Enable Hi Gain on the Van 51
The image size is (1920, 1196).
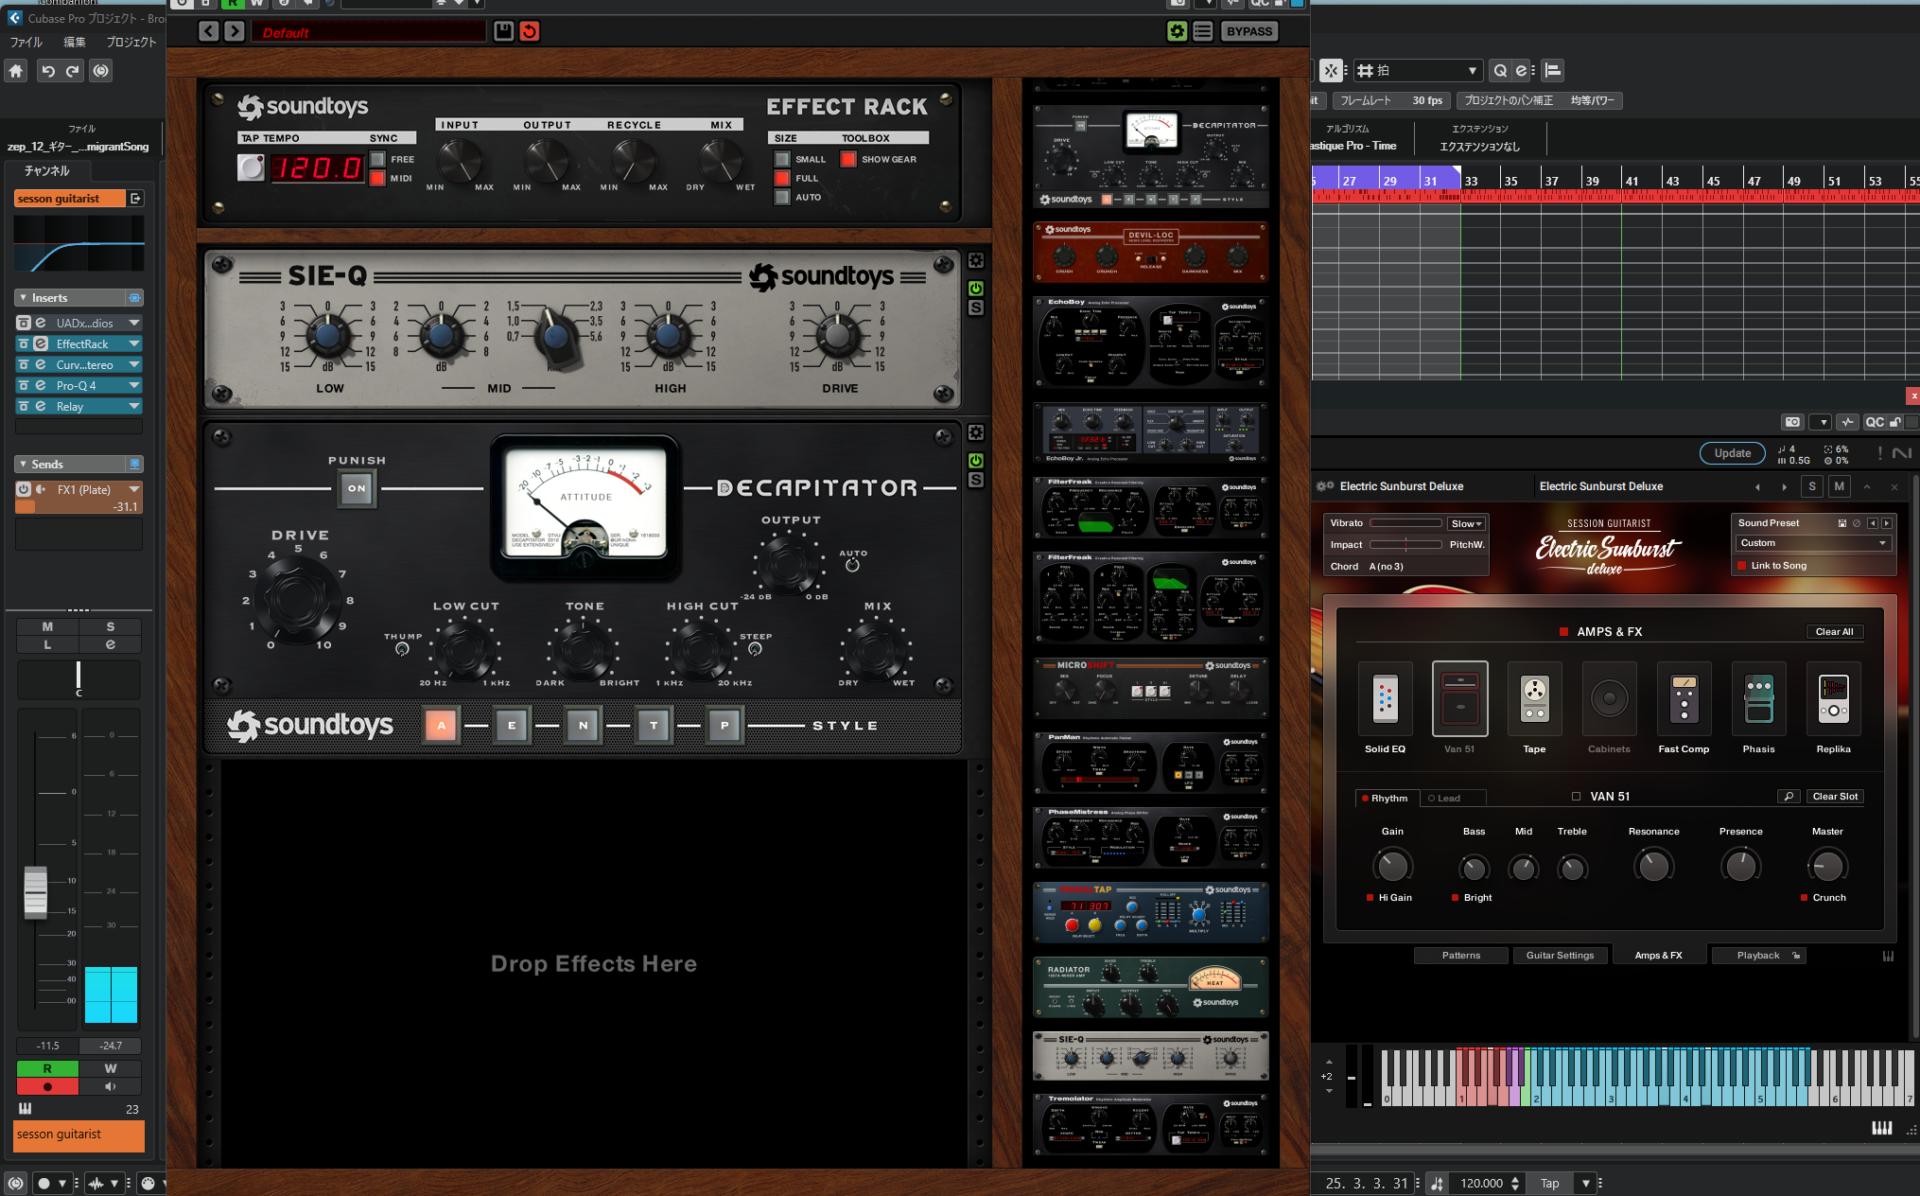(1370, 897)
